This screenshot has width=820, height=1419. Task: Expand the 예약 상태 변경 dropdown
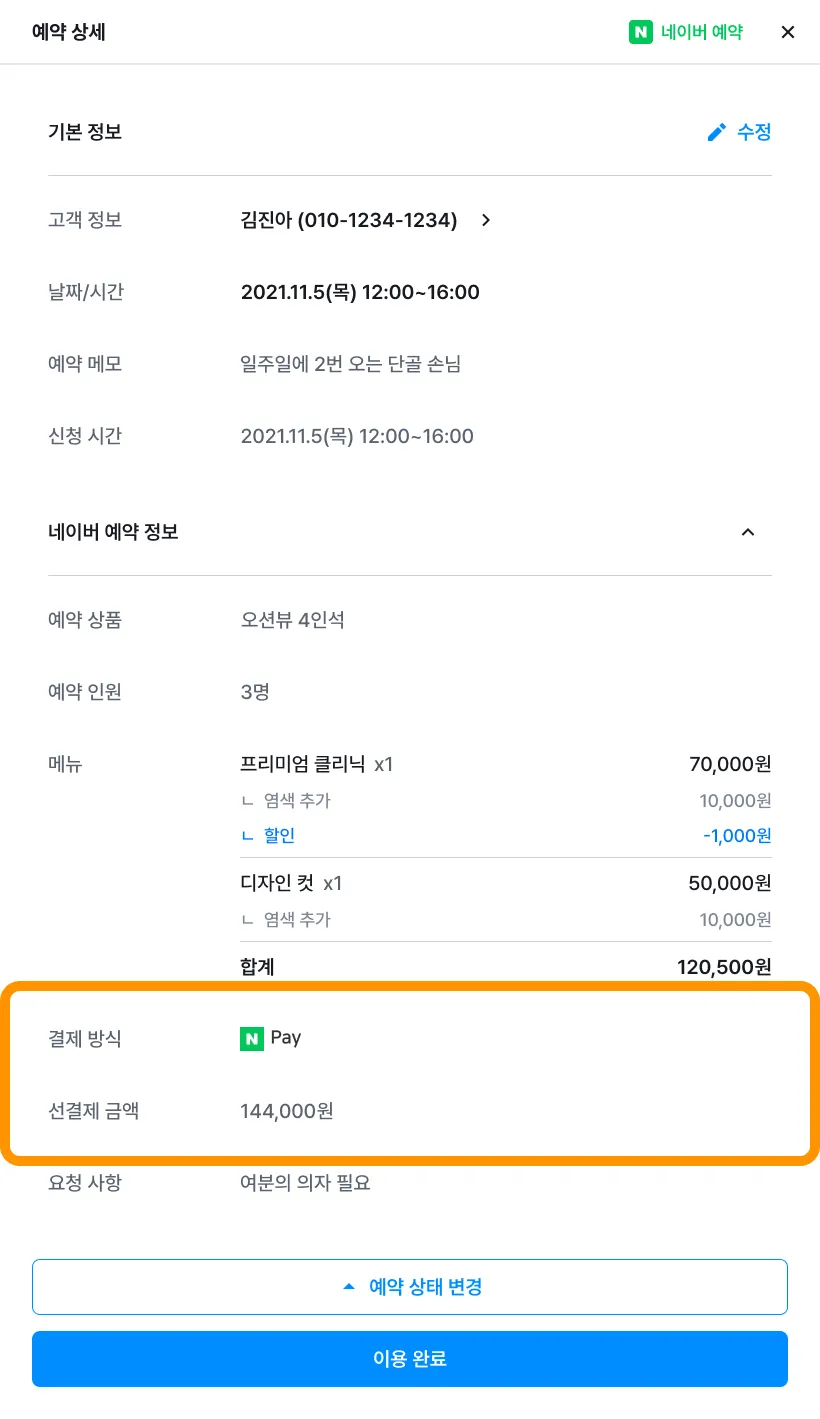[410, 1286]
